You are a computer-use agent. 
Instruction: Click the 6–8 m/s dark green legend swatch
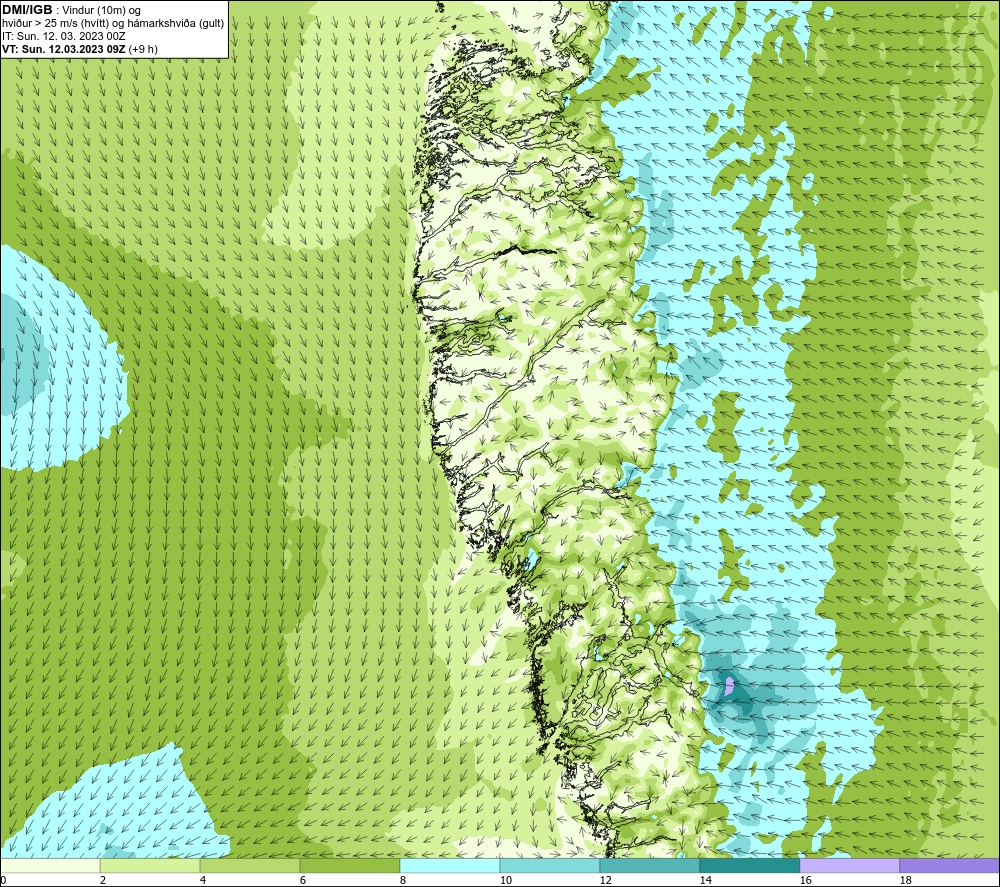coord(349,865)
